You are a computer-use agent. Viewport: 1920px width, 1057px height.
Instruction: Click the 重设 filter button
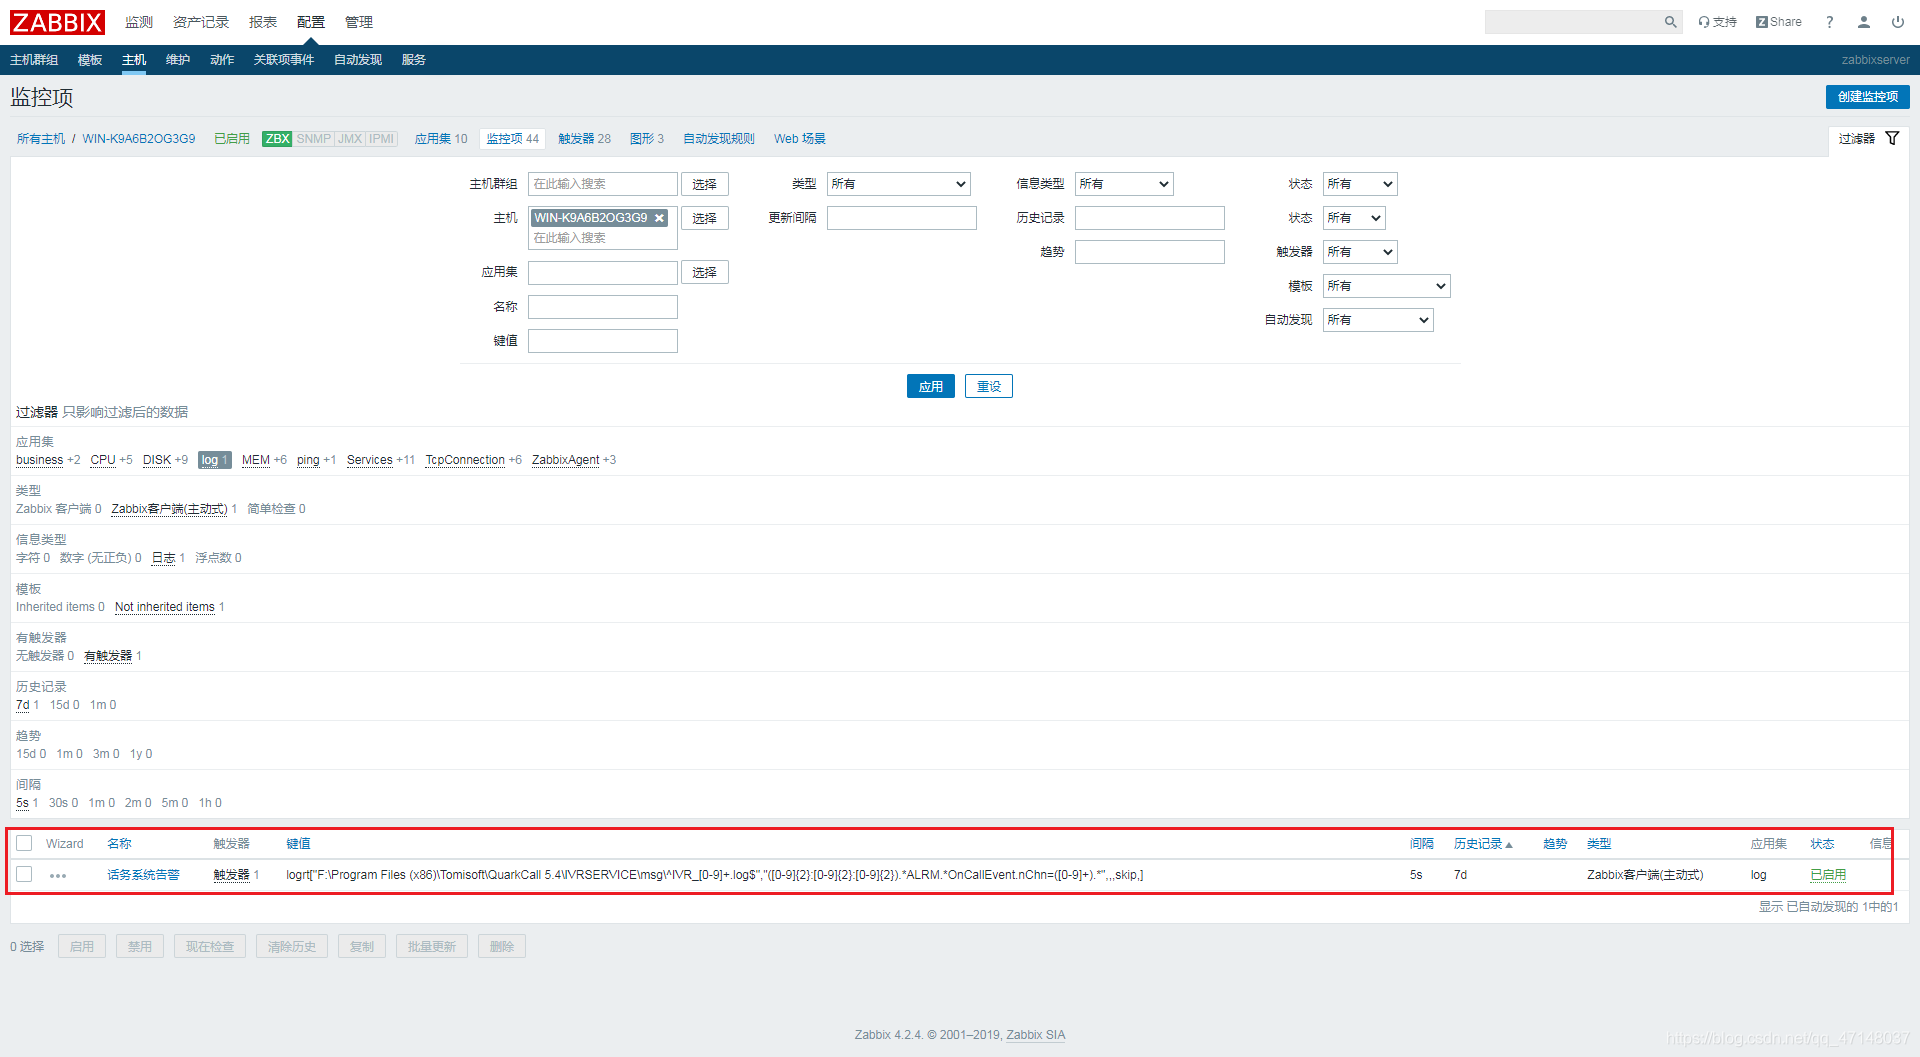[989, 386]
